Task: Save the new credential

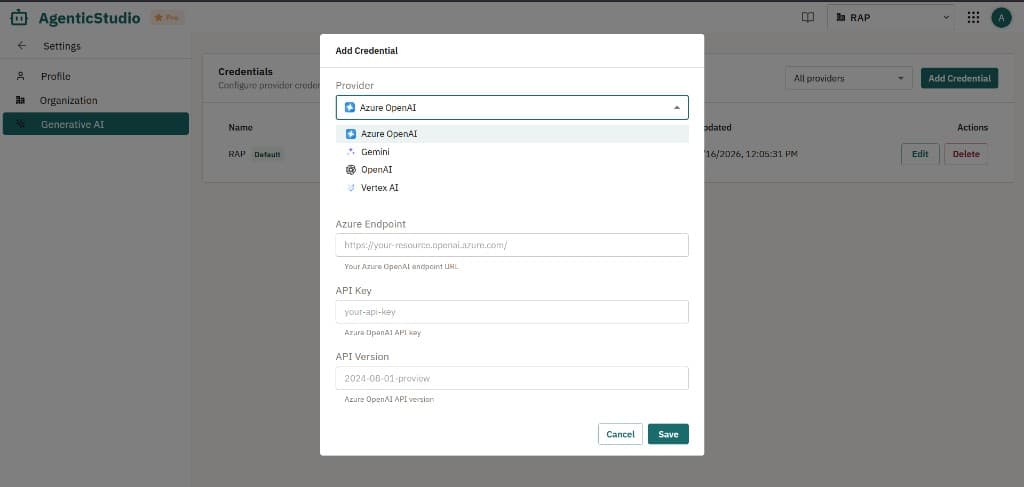Action: coord(668,434)
